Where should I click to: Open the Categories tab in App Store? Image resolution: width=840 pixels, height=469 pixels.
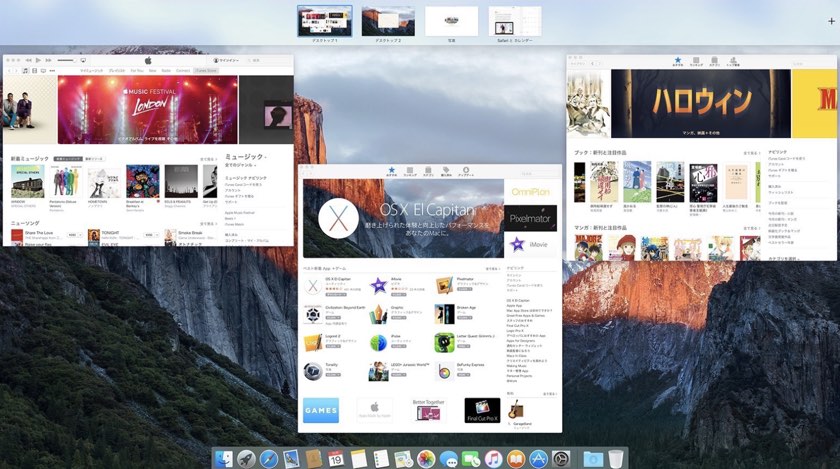tap(428, 172)
